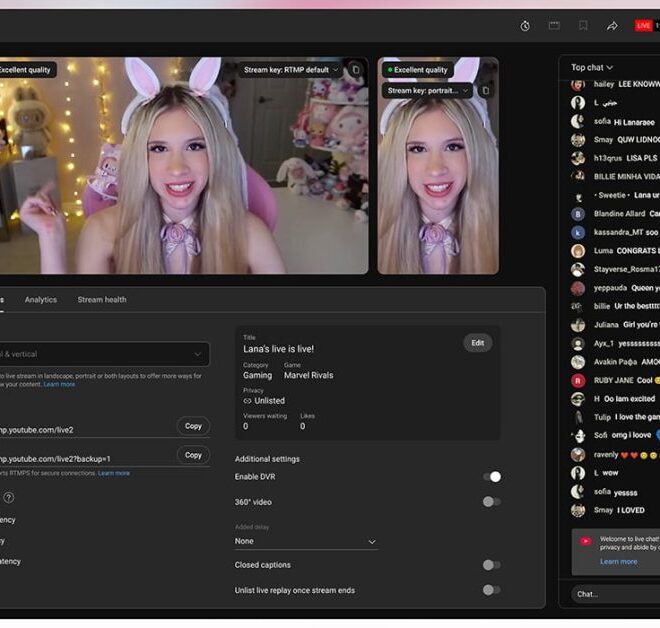Click the landscape stream preview
660x628 pixels.
[184, 165]
